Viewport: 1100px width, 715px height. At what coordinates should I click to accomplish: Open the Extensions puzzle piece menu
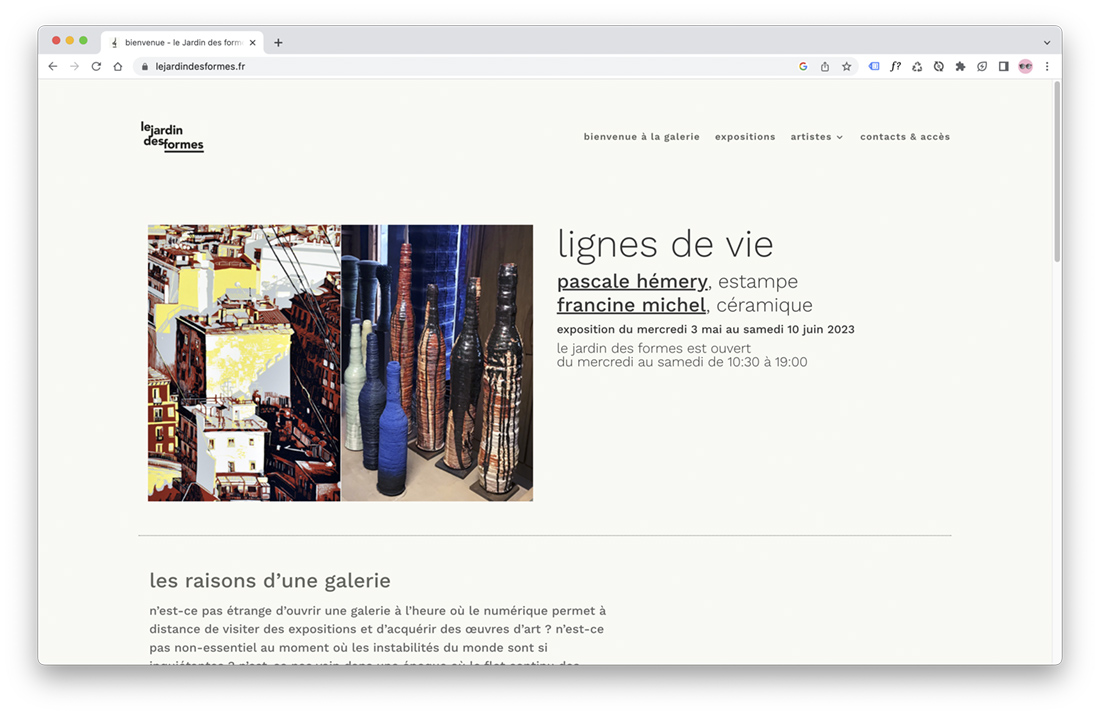click(960, 67)
